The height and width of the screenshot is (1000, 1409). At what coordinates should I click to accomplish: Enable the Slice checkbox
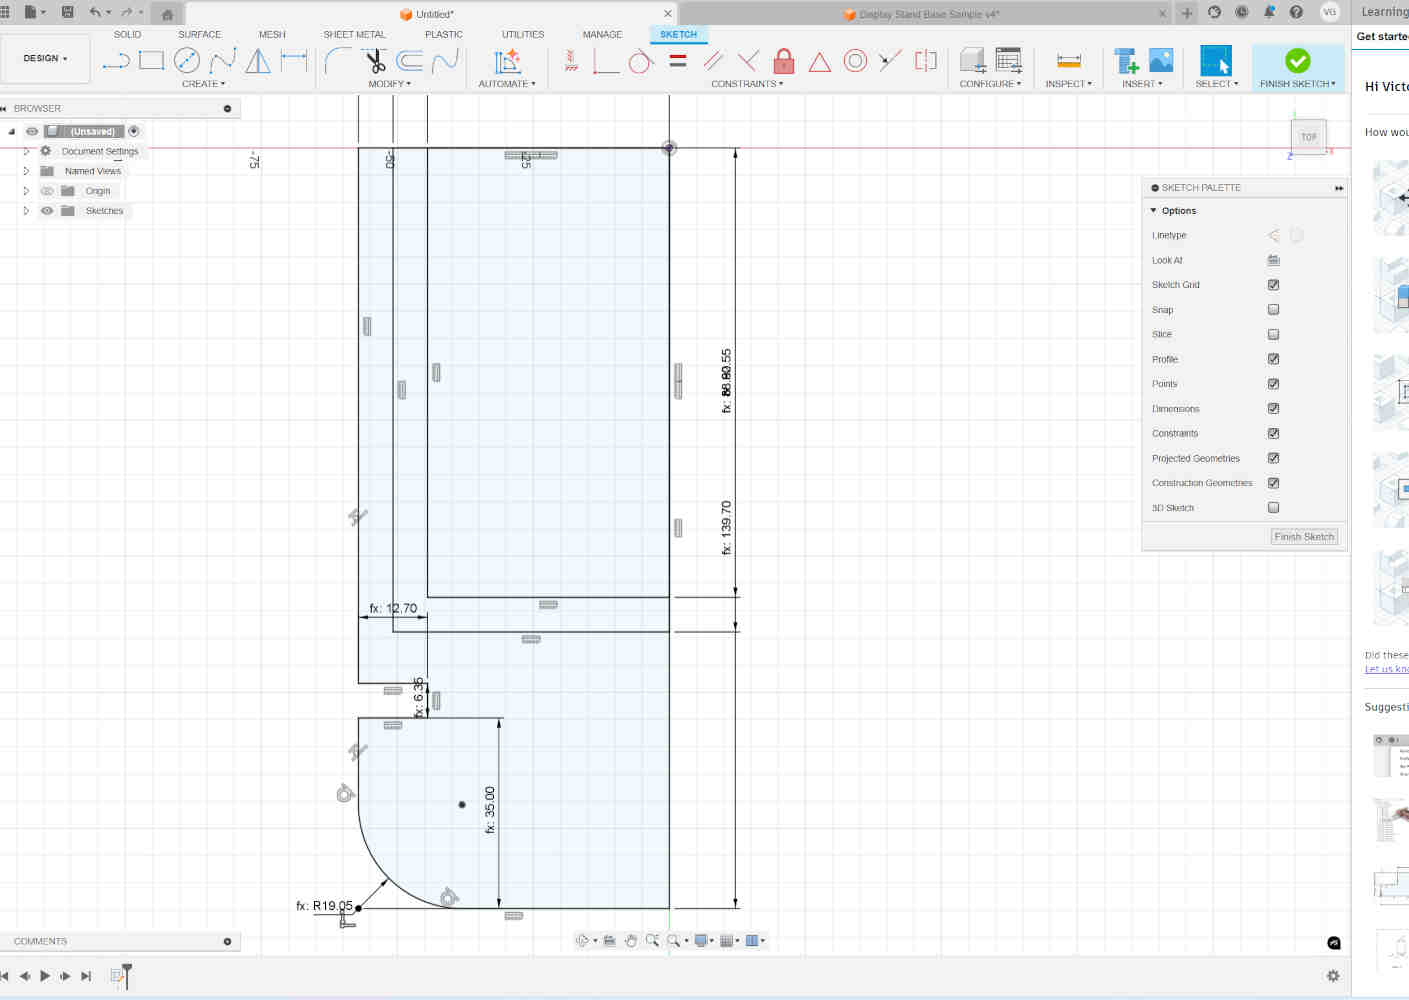point(1273,334)
